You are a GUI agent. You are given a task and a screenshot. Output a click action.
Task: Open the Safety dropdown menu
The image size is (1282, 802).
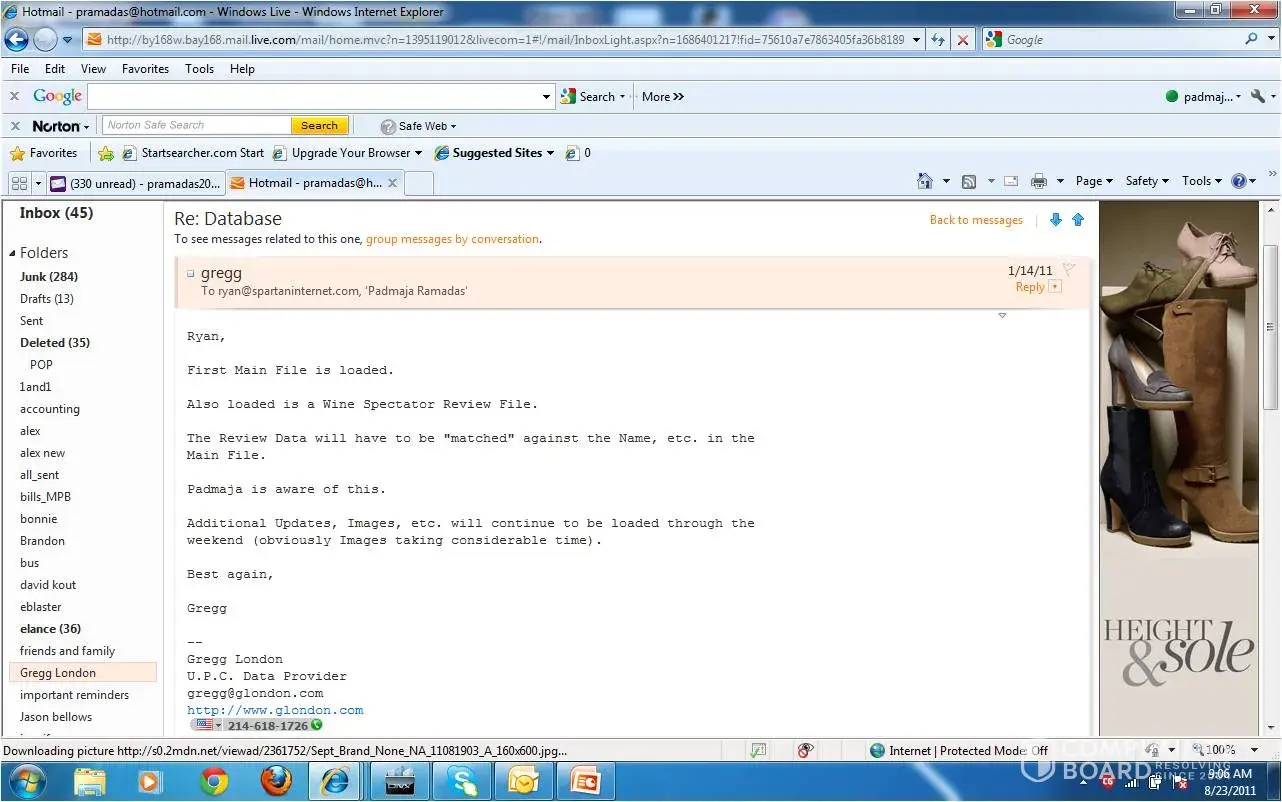pyautogui.click(x=1147, y=181)
